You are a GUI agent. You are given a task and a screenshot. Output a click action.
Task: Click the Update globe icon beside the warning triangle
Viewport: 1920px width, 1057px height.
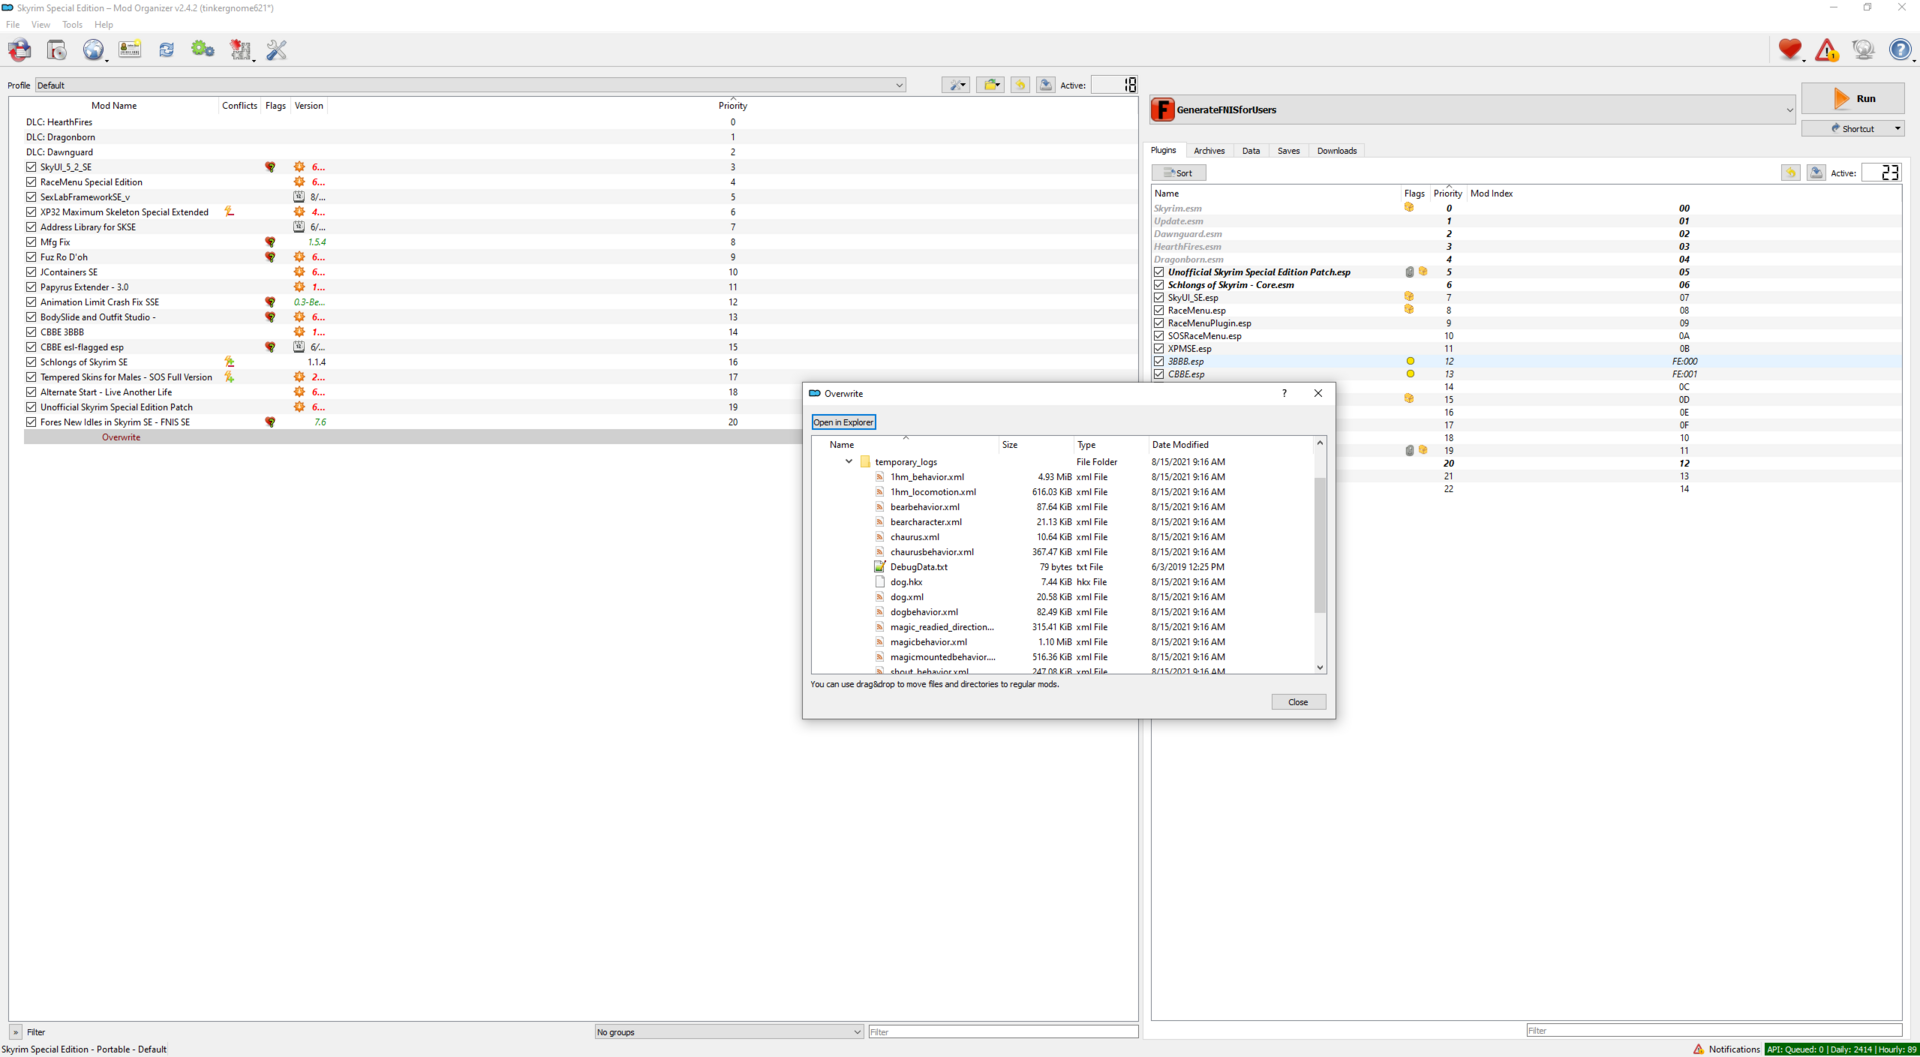pos(1863,49)
